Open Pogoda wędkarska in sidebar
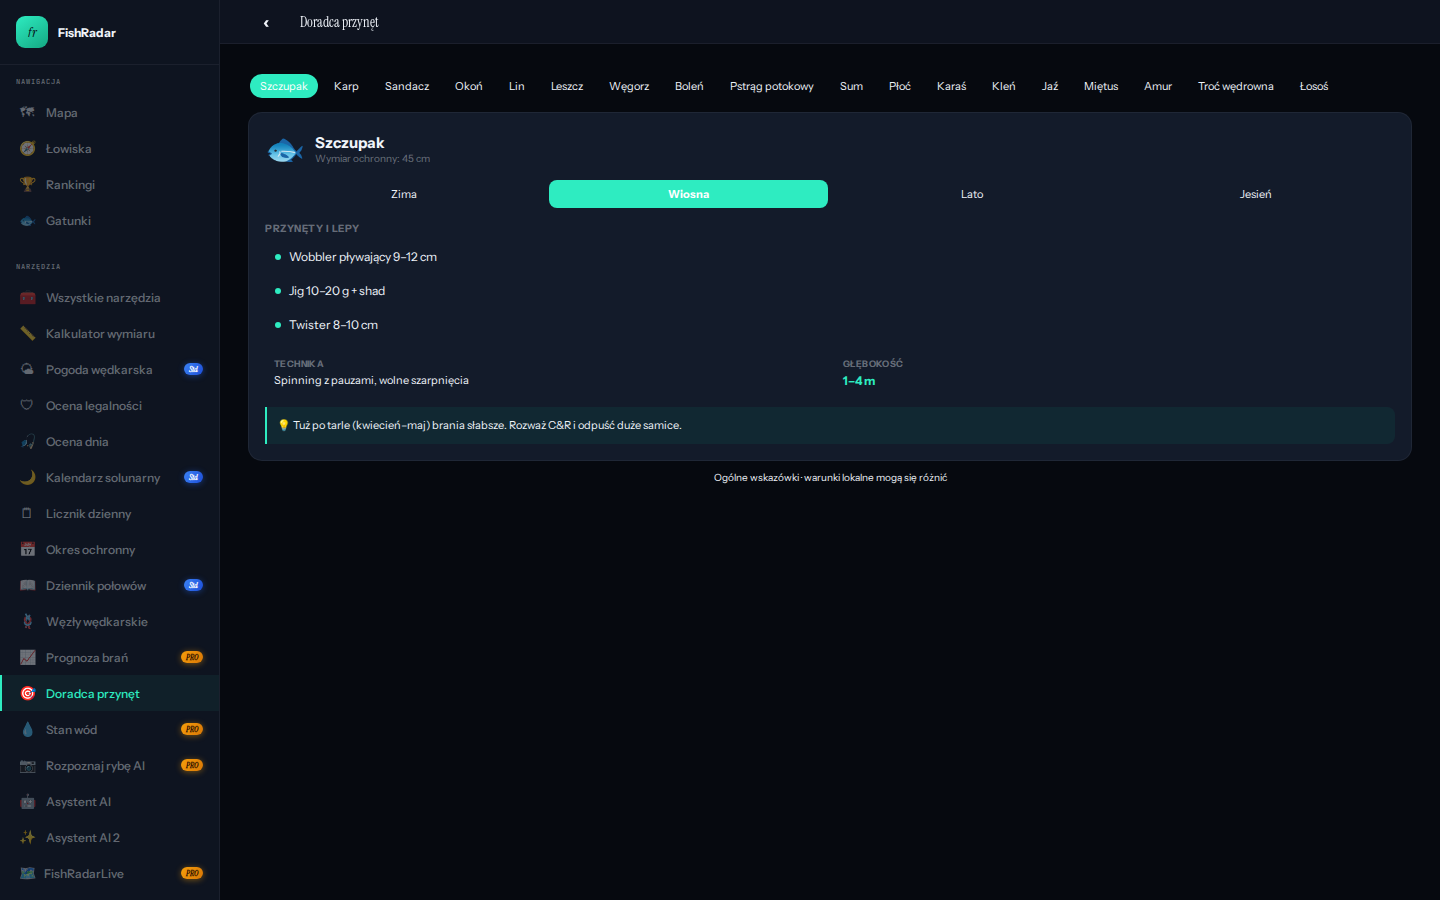 (99, 370)
